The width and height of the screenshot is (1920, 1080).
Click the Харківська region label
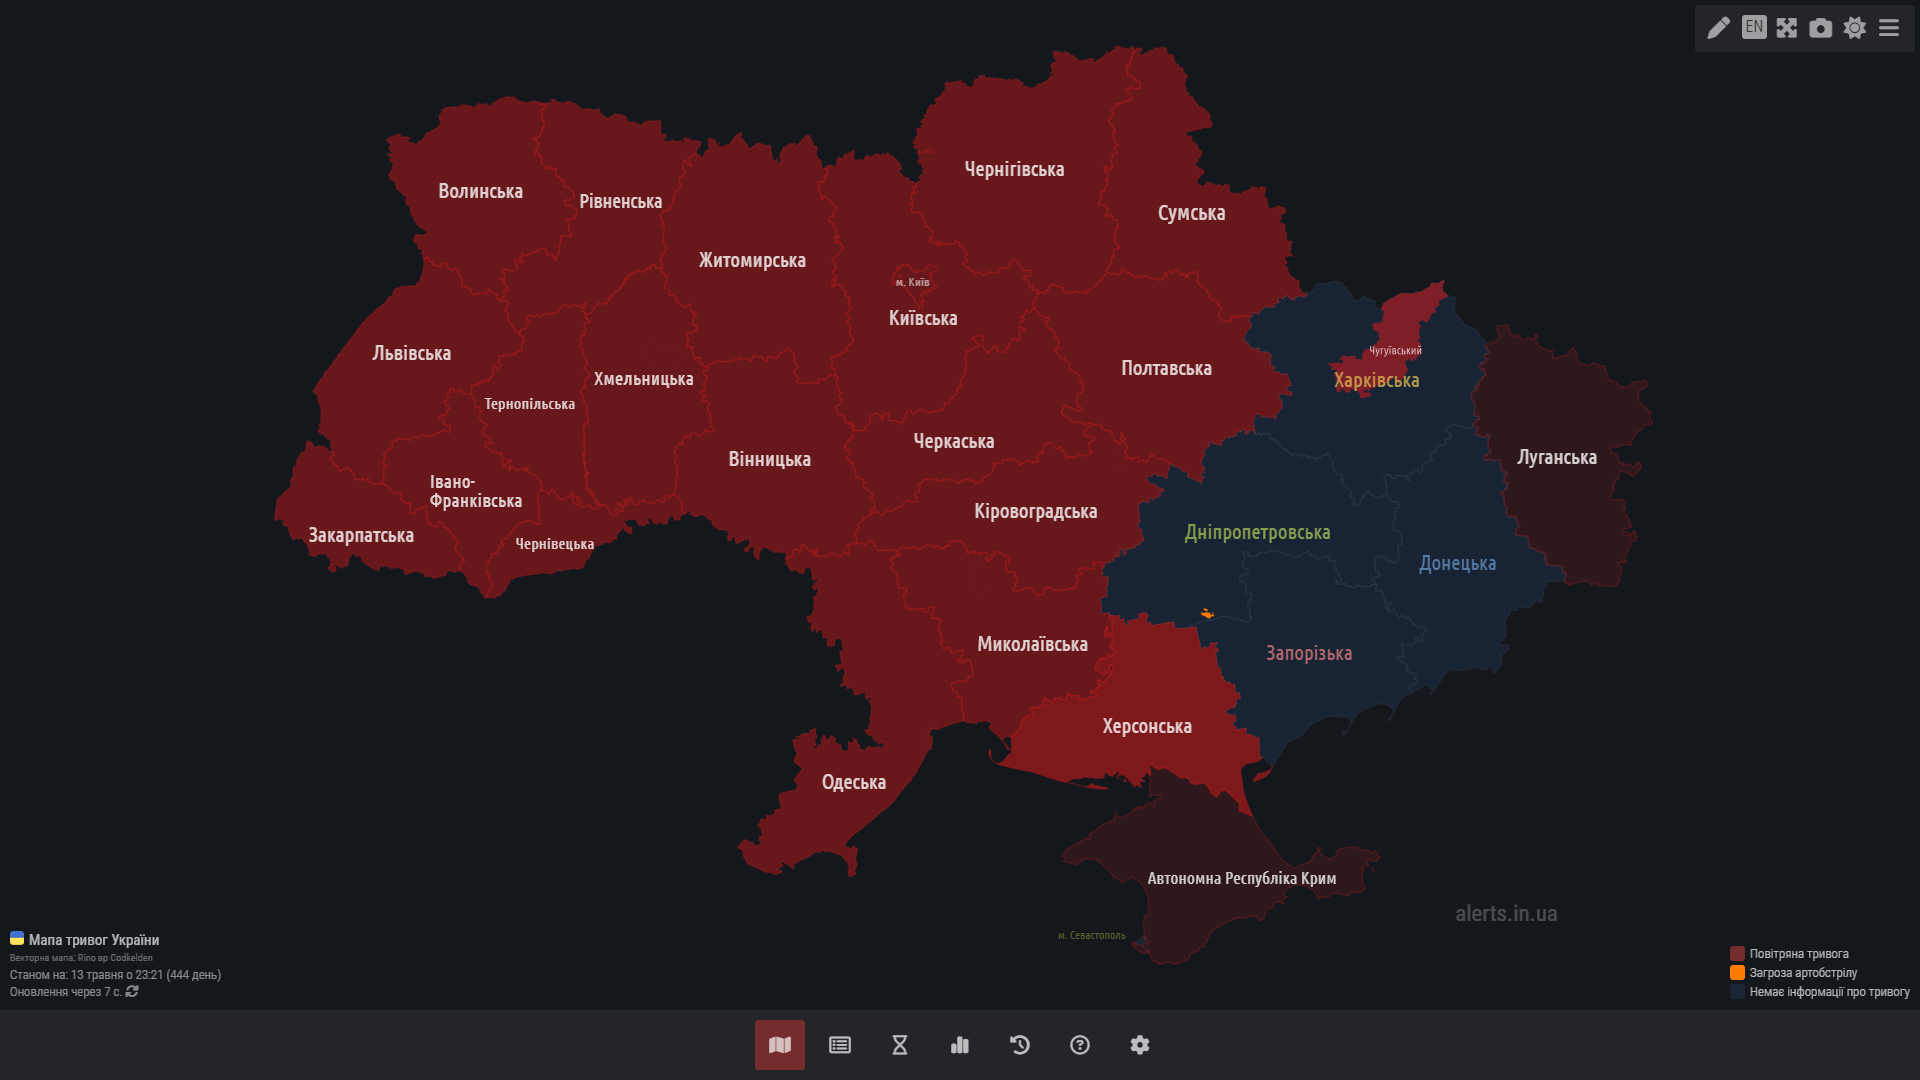[1376, 381]
